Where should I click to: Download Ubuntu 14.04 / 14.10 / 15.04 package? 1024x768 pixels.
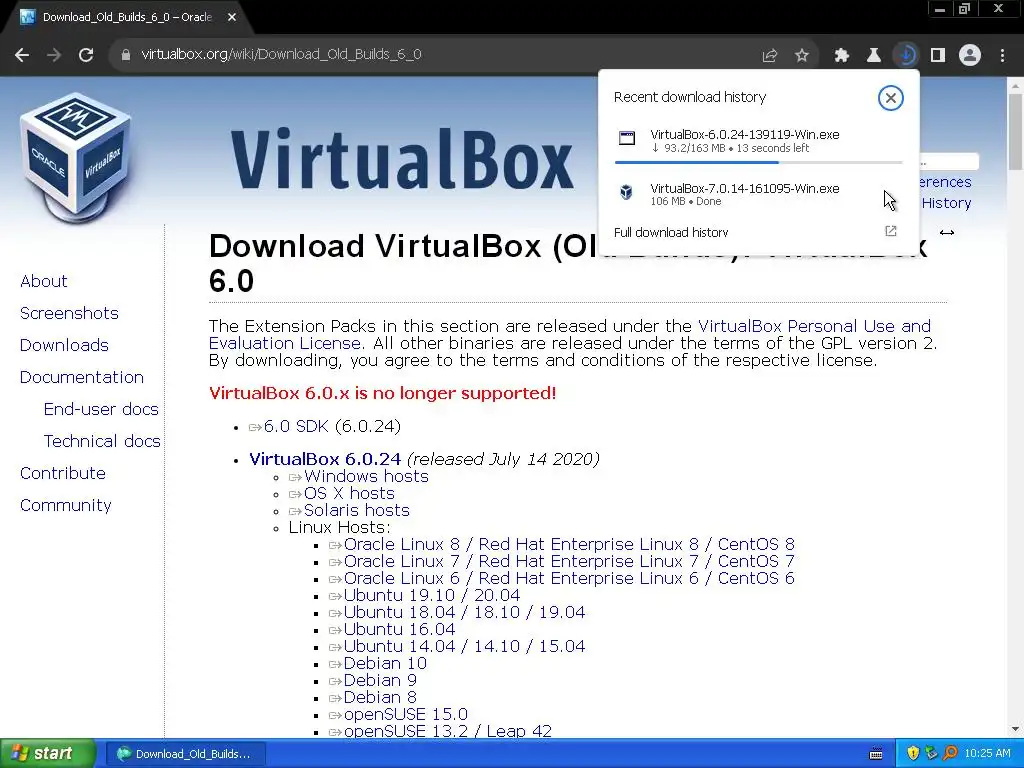(464, 647)
